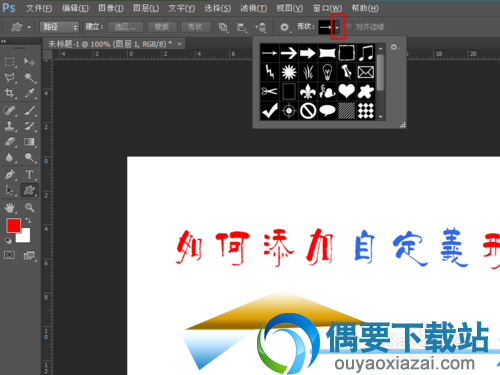Image resolution: width=500 pixels, height=375 pixels.
Task: Choose the checkmark shape
Action: [269, 110]
